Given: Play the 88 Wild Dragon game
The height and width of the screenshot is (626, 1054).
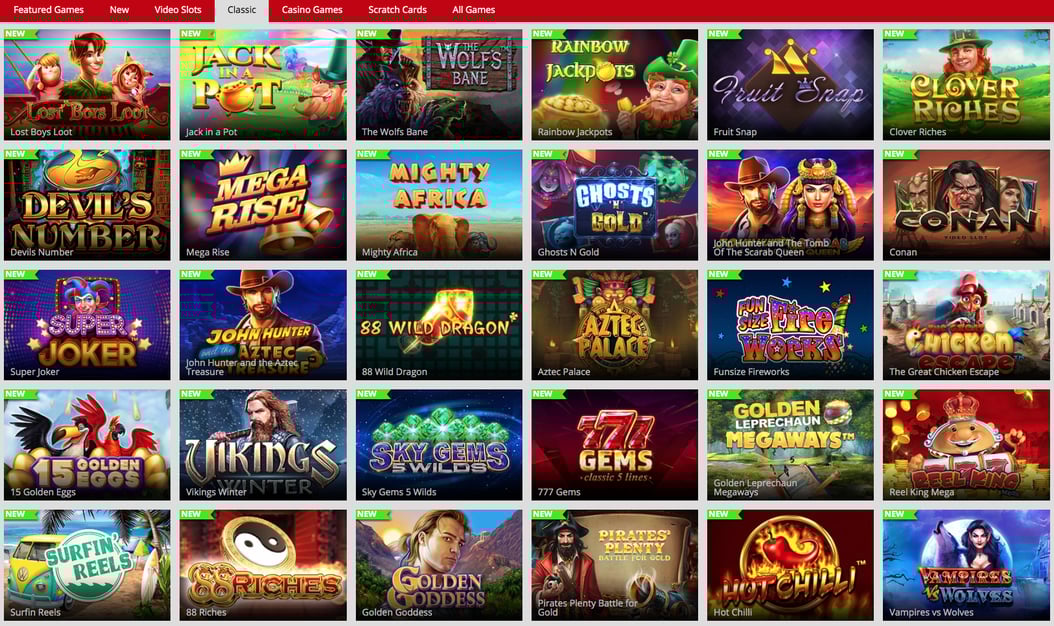Looking at the screenshot, I should (x=439, y=325).
